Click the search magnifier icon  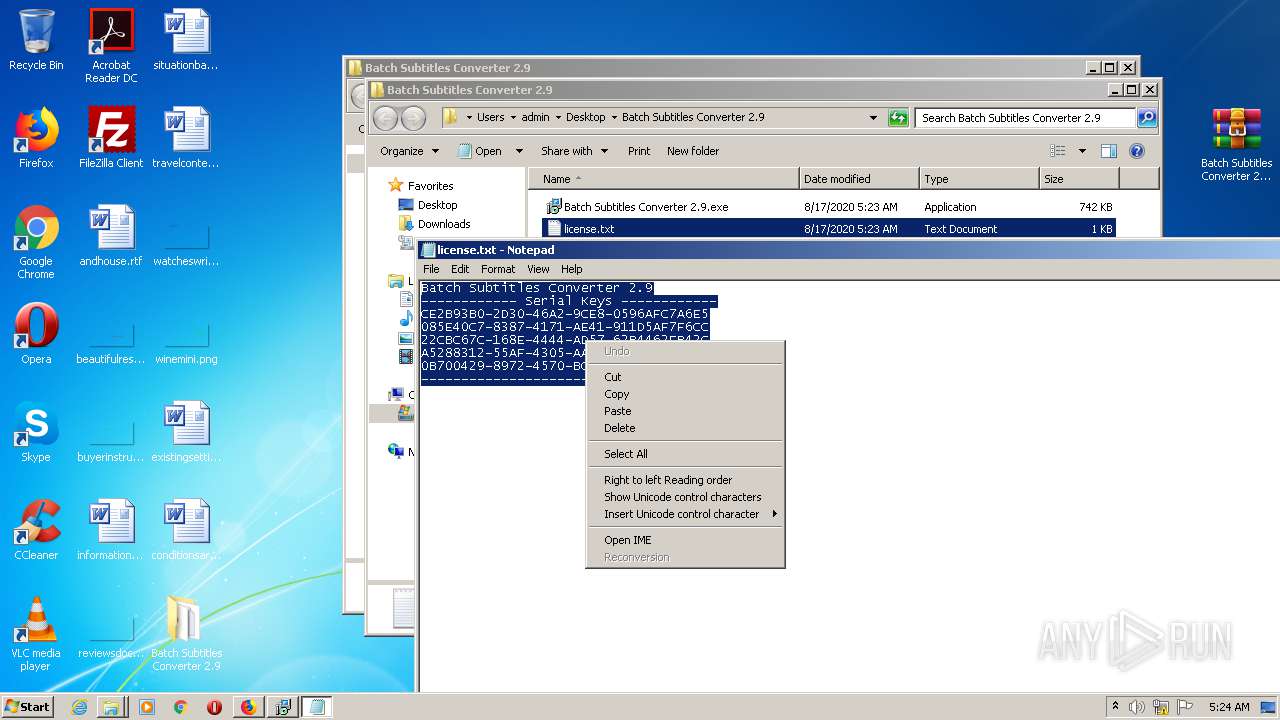click(1147, 118)
